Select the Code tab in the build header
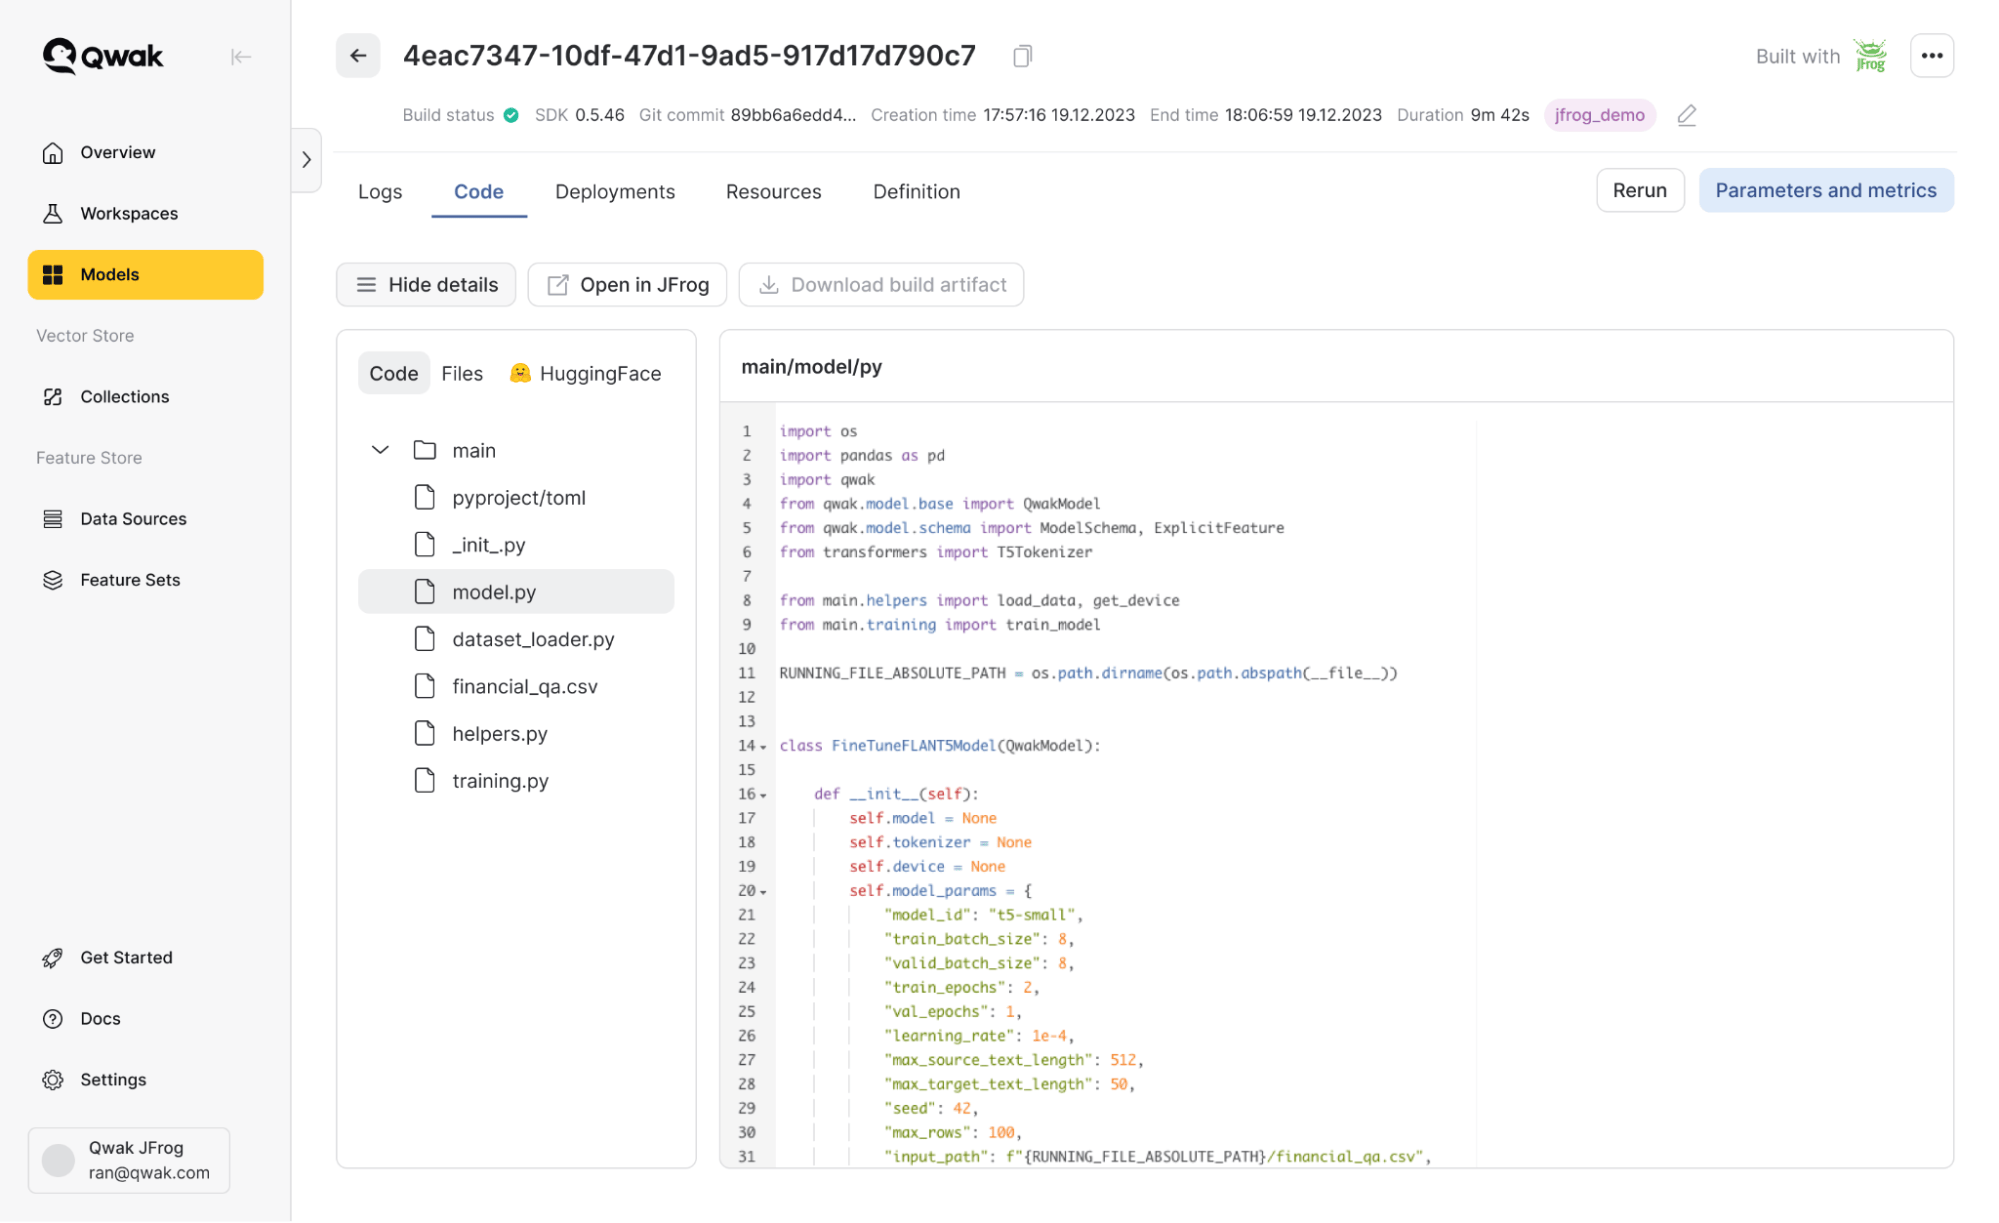The image size is (1999, 1223). click(x=478, y=191)
